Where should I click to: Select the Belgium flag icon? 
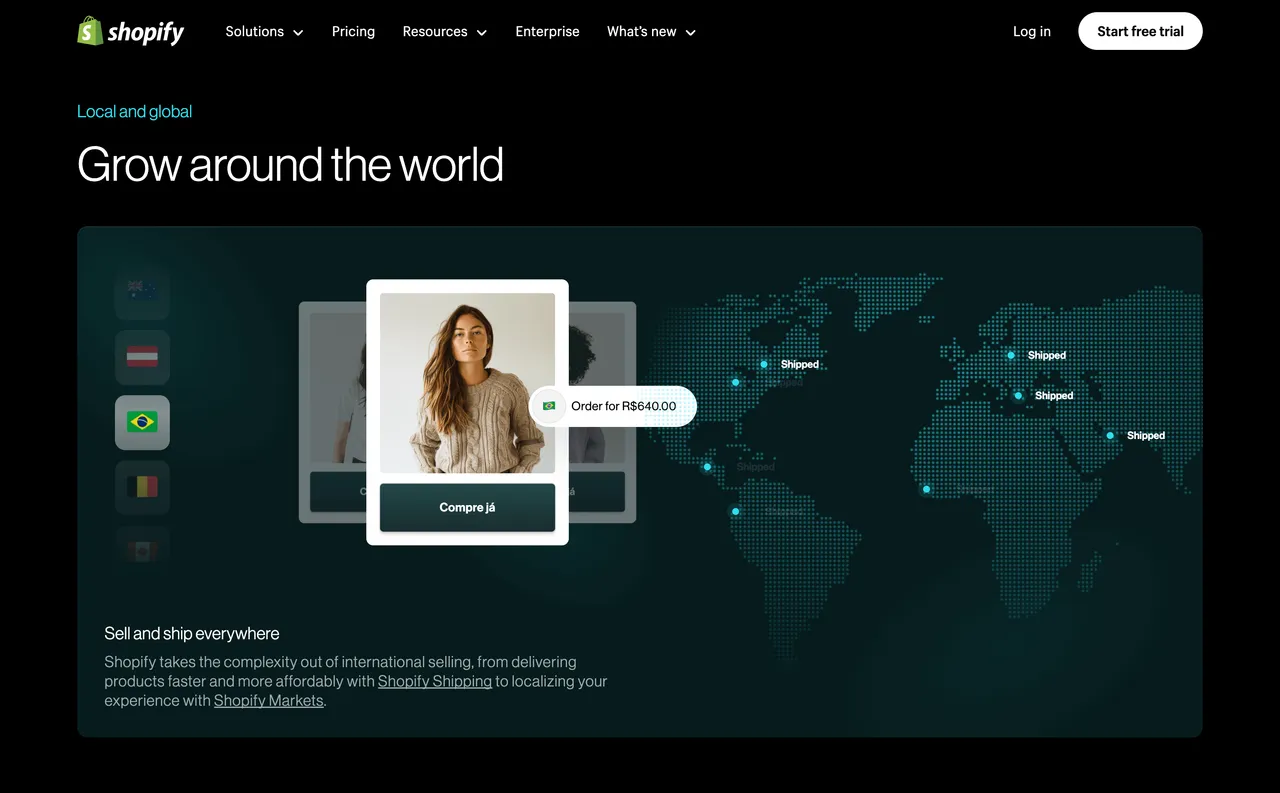[x=142, y=487]
